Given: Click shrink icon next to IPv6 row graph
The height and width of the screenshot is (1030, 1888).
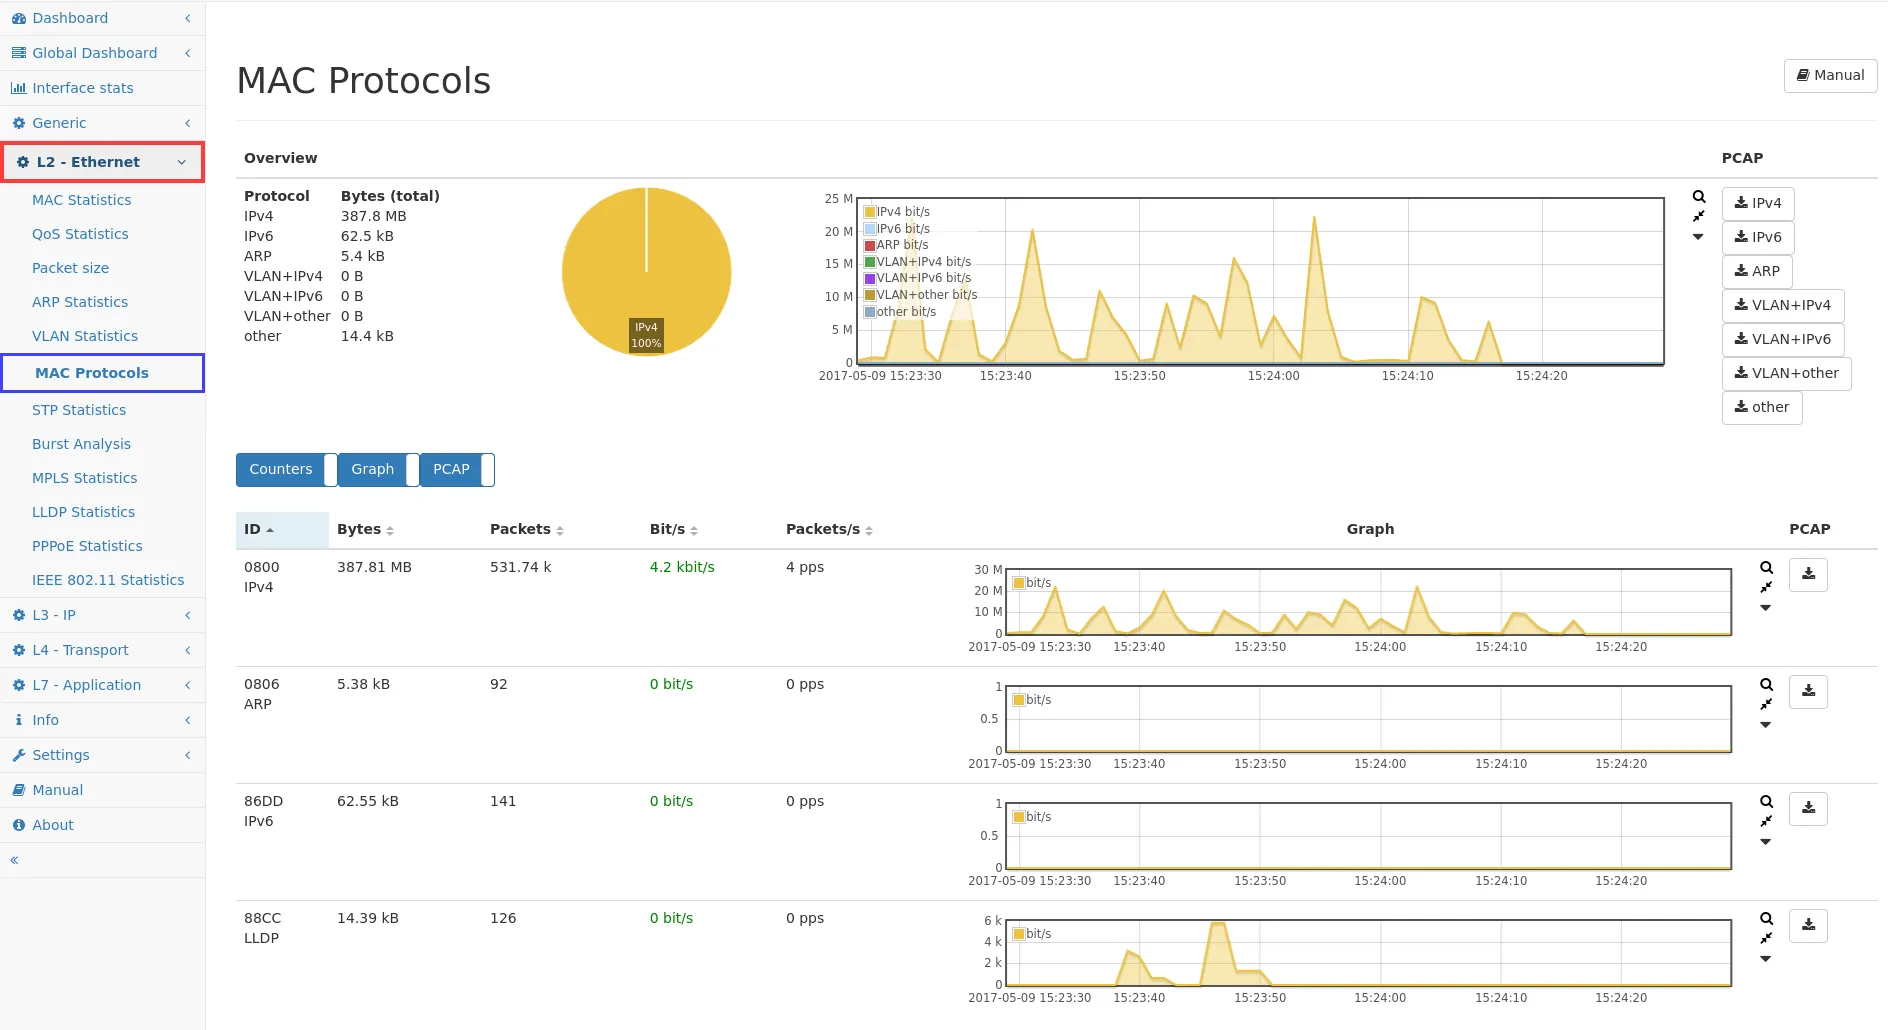Looking at the screenshot, I should point(1766,821).
